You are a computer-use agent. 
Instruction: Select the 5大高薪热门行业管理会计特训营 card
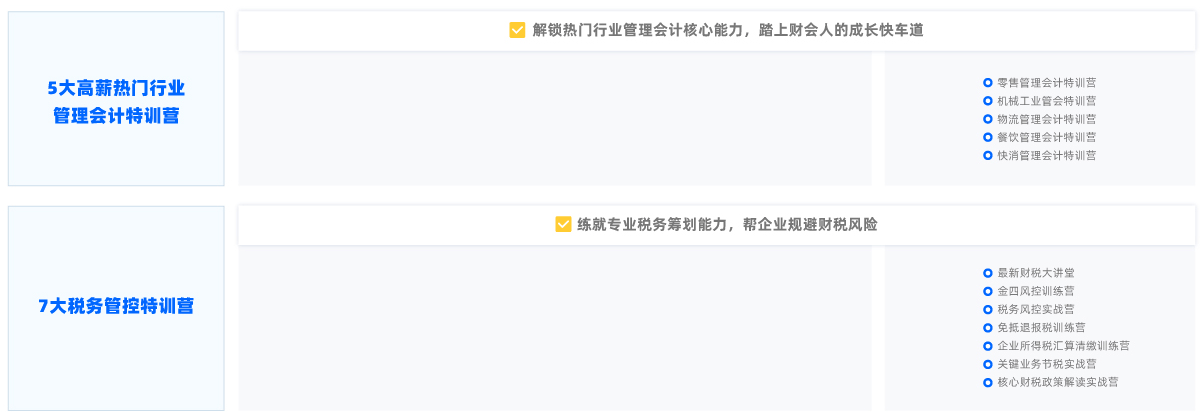[116, 100]
